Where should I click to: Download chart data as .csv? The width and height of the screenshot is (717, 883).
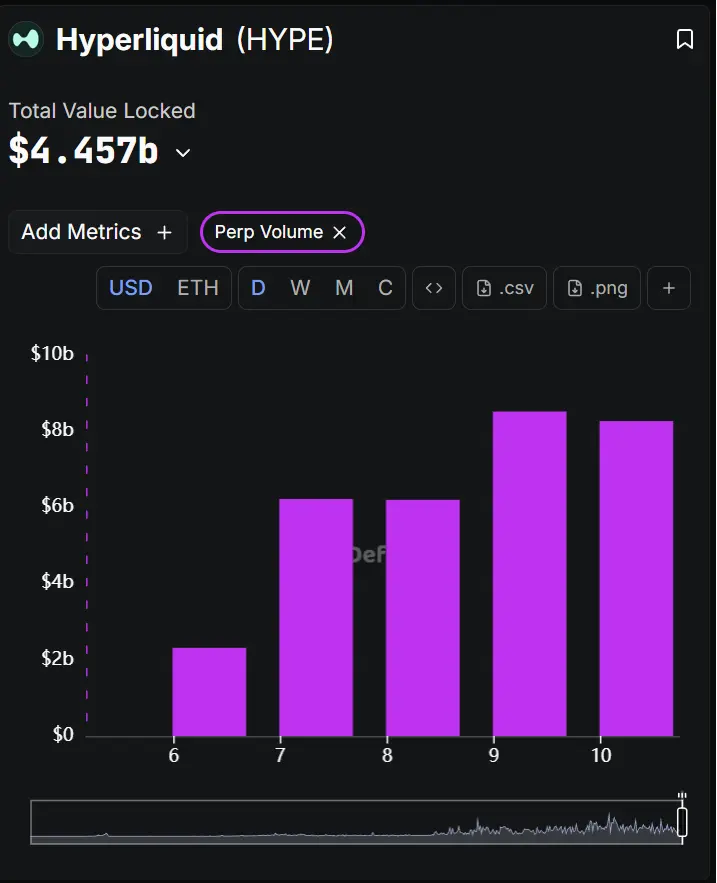click(505, 288)
